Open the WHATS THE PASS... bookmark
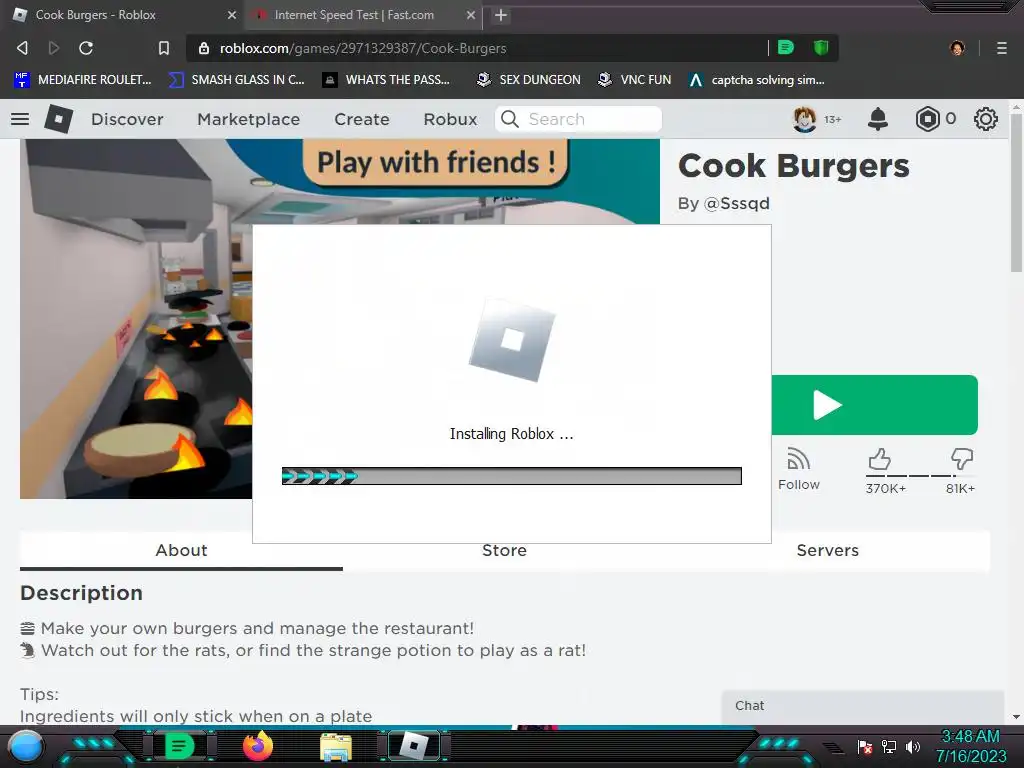Image resolution: width=1024 pixels, height=768 pixels. click(387, 80)
